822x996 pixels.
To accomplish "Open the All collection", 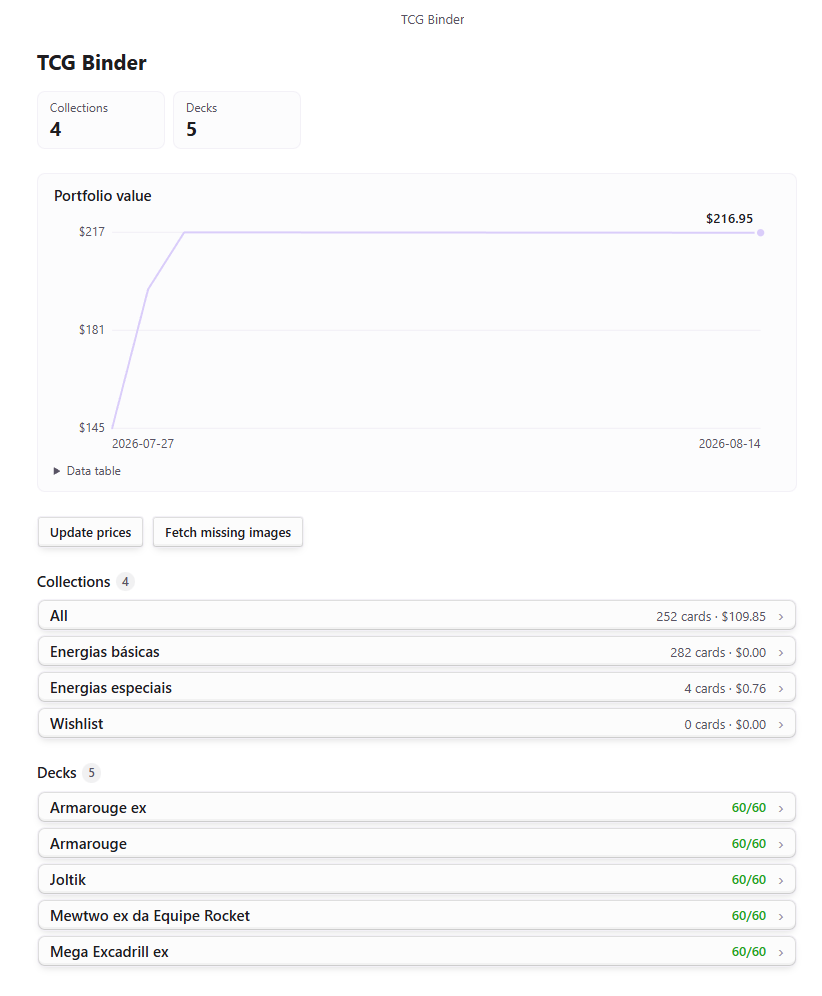I will click(x=417, y=616).
